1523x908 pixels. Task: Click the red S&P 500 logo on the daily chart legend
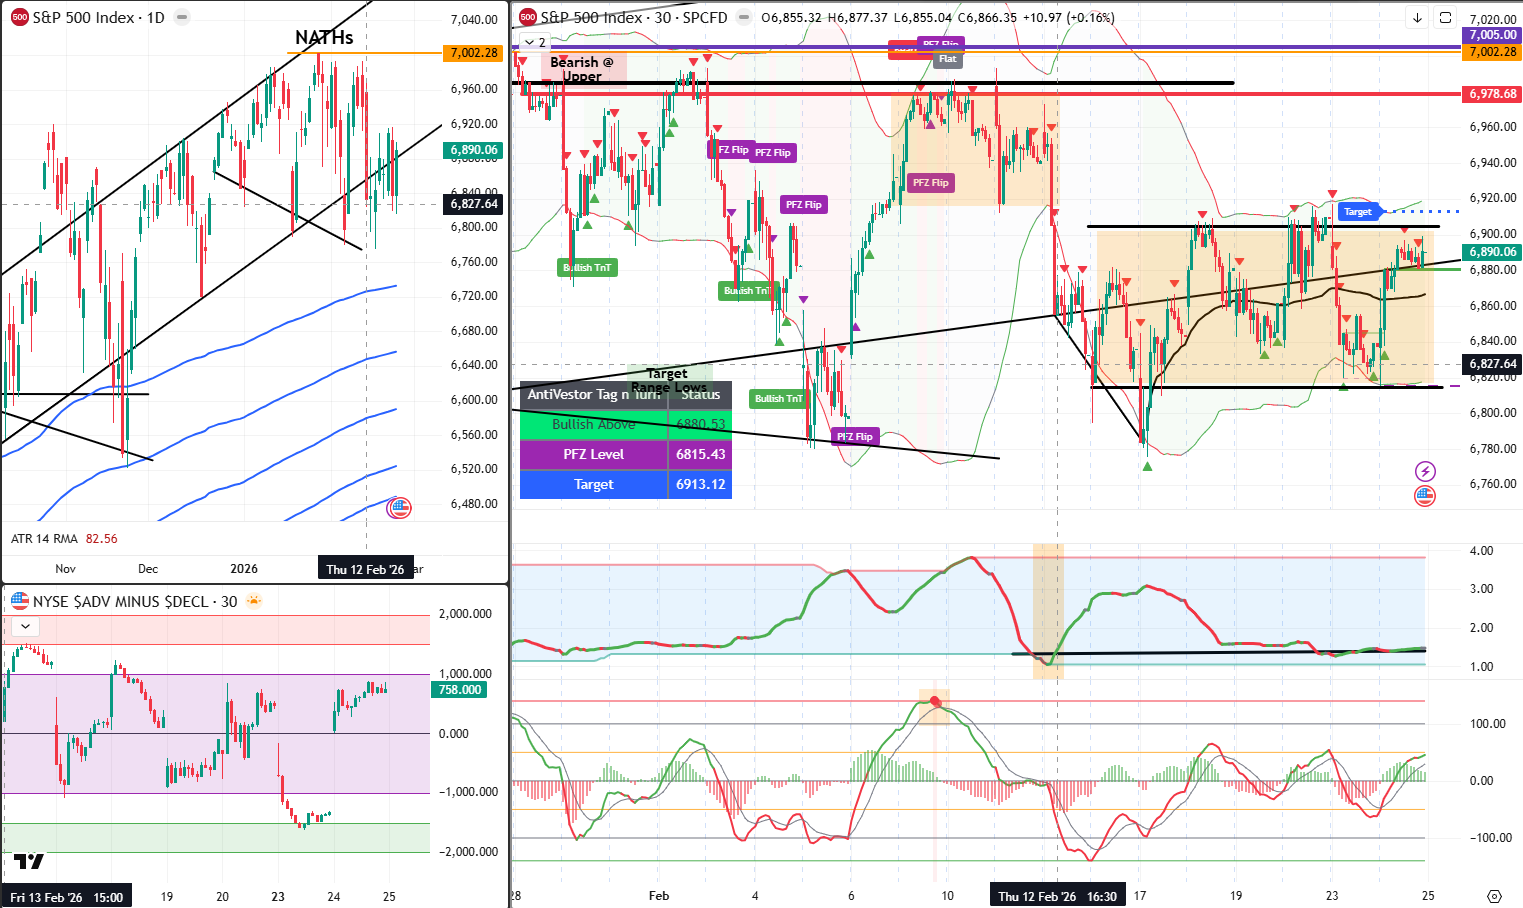(19, 16)
